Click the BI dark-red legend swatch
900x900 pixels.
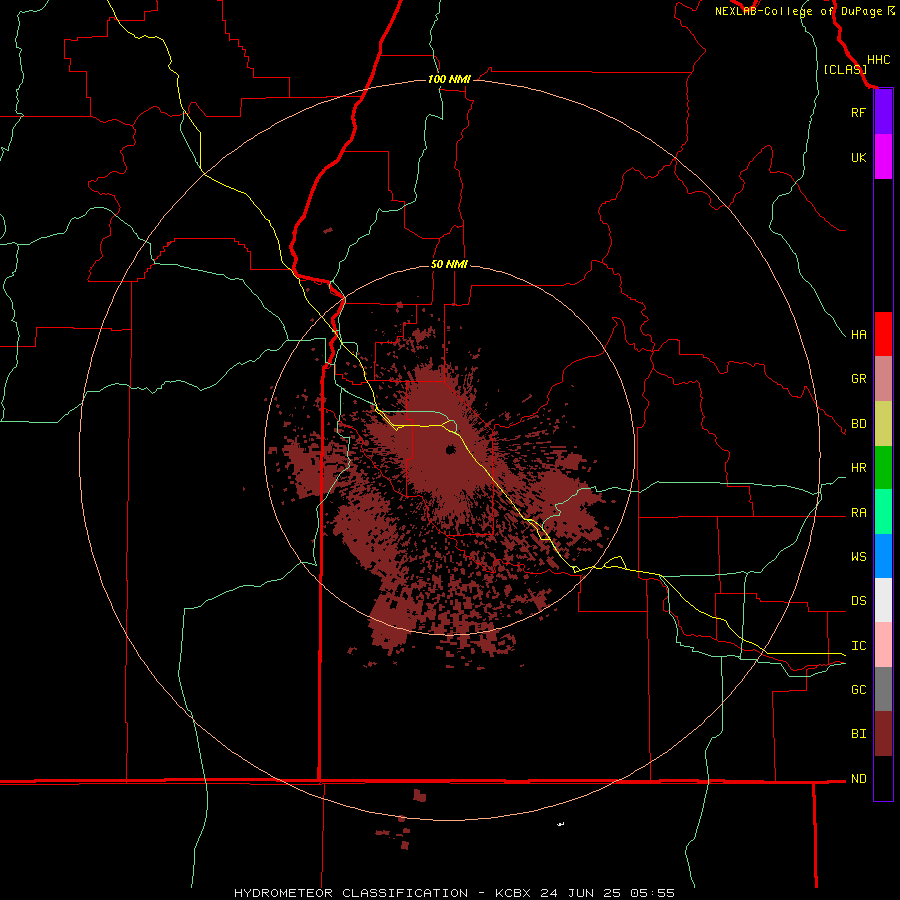[883, 734]
